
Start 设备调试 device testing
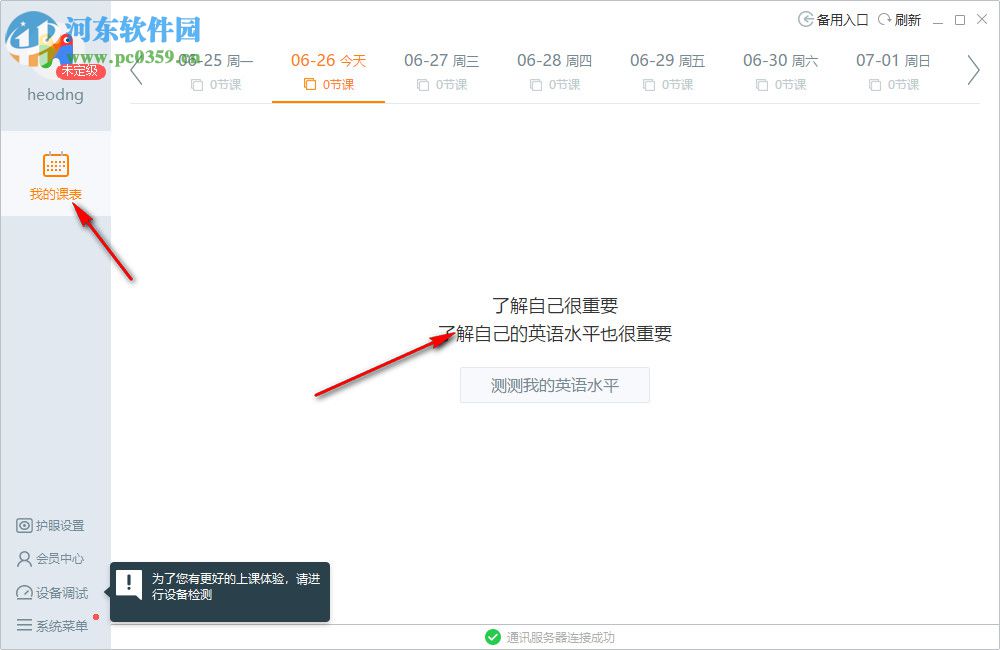pos(52,593)
